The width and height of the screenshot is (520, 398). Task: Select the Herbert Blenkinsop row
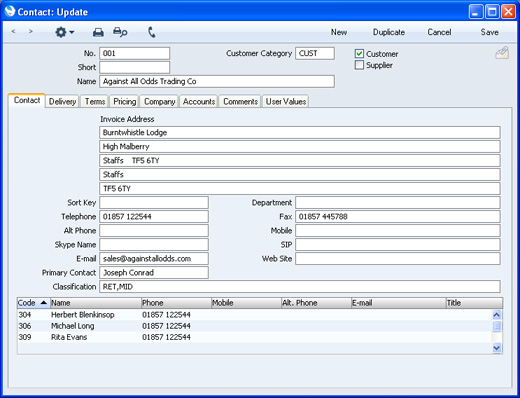point(255,315)
